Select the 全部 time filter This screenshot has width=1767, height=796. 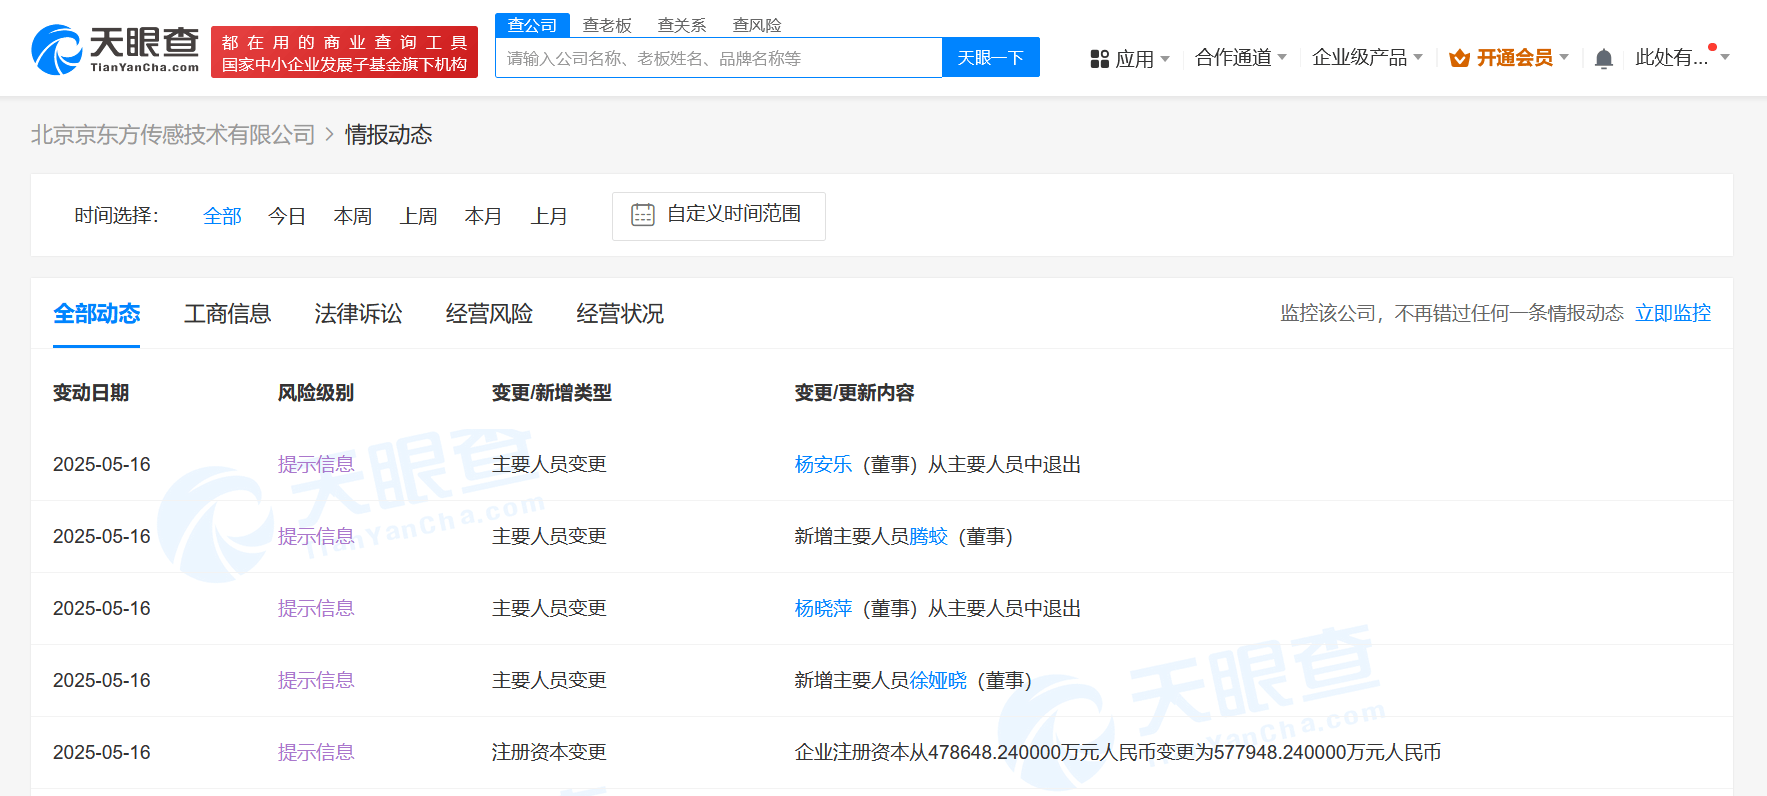click(222, 216)
